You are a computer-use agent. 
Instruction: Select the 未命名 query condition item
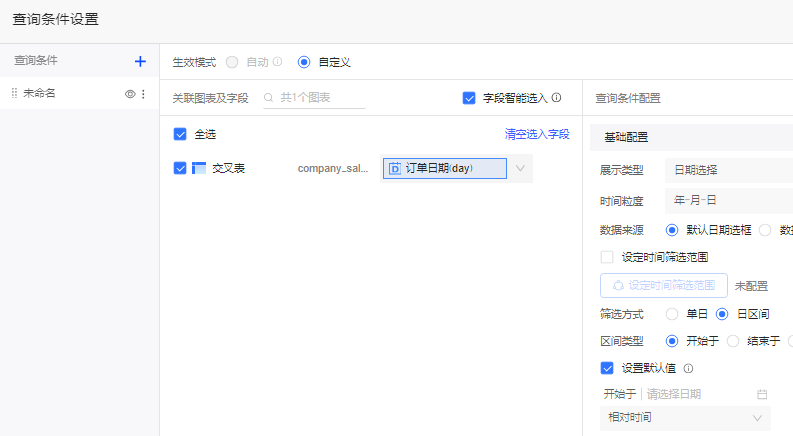tap(60, 93)
